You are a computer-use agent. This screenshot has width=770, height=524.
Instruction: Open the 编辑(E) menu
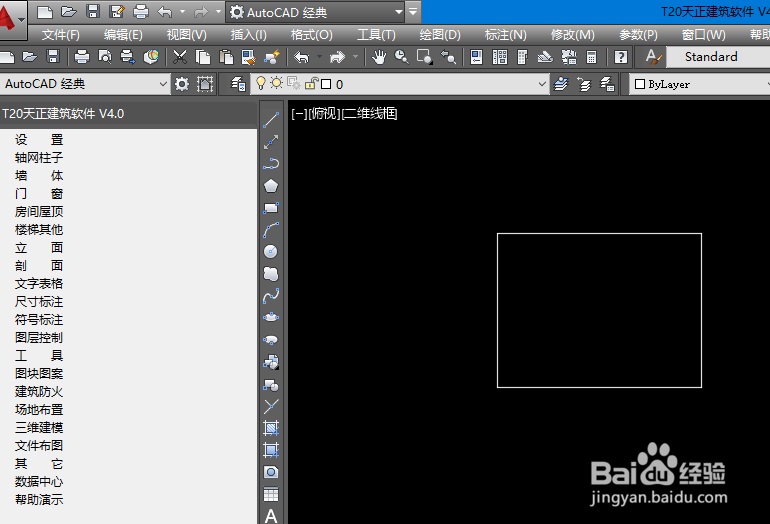[x=123, y=35]
